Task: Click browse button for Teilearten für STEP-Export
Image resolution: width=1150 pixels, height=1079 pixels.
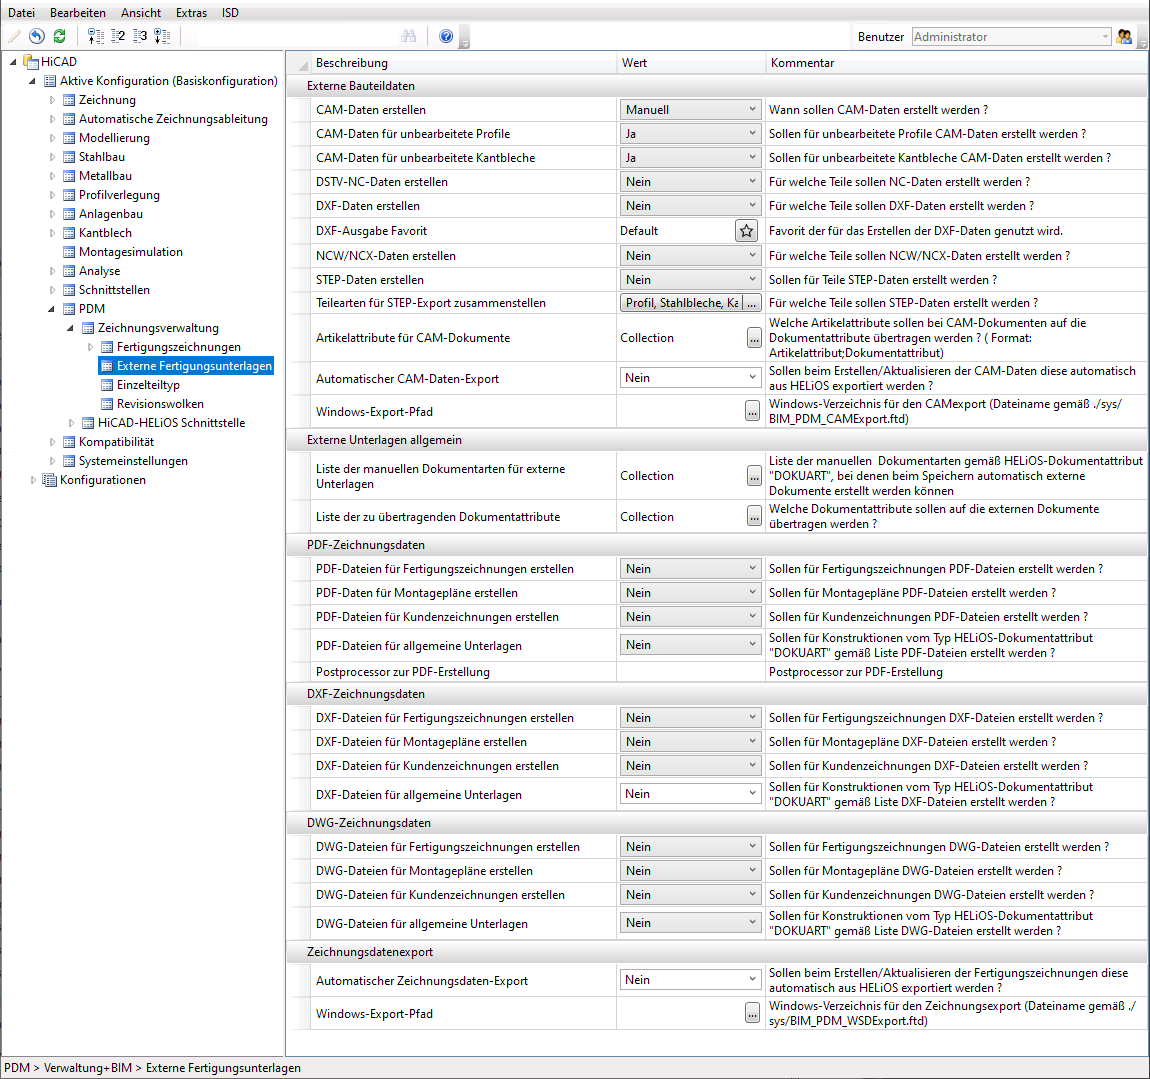Action: click(753, 303)
